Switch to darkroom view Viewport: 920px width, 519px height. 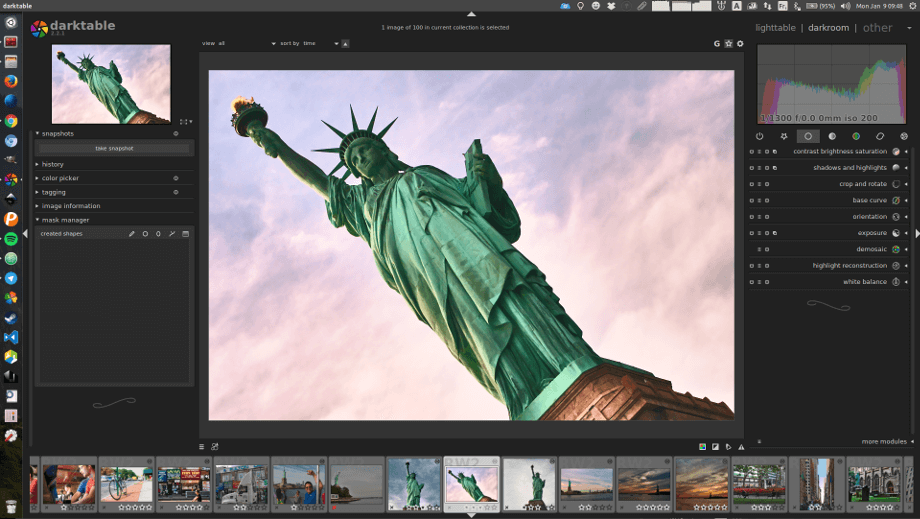[828, 28]
